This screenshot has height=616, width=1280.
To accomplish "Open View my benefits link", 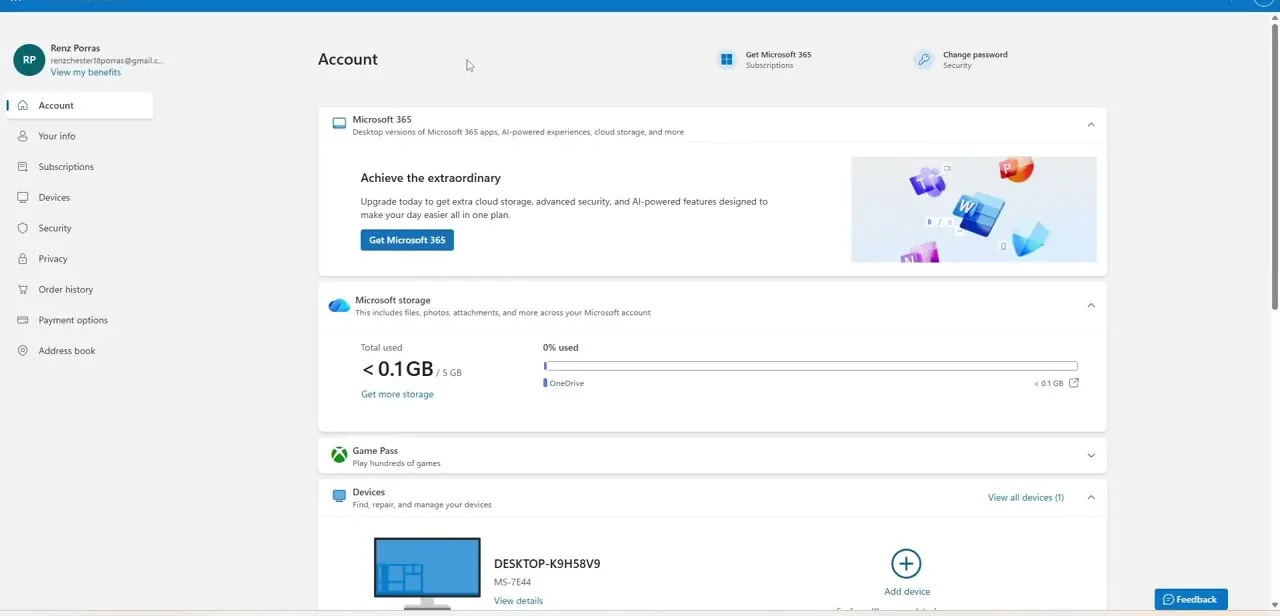I will point(86,72).
